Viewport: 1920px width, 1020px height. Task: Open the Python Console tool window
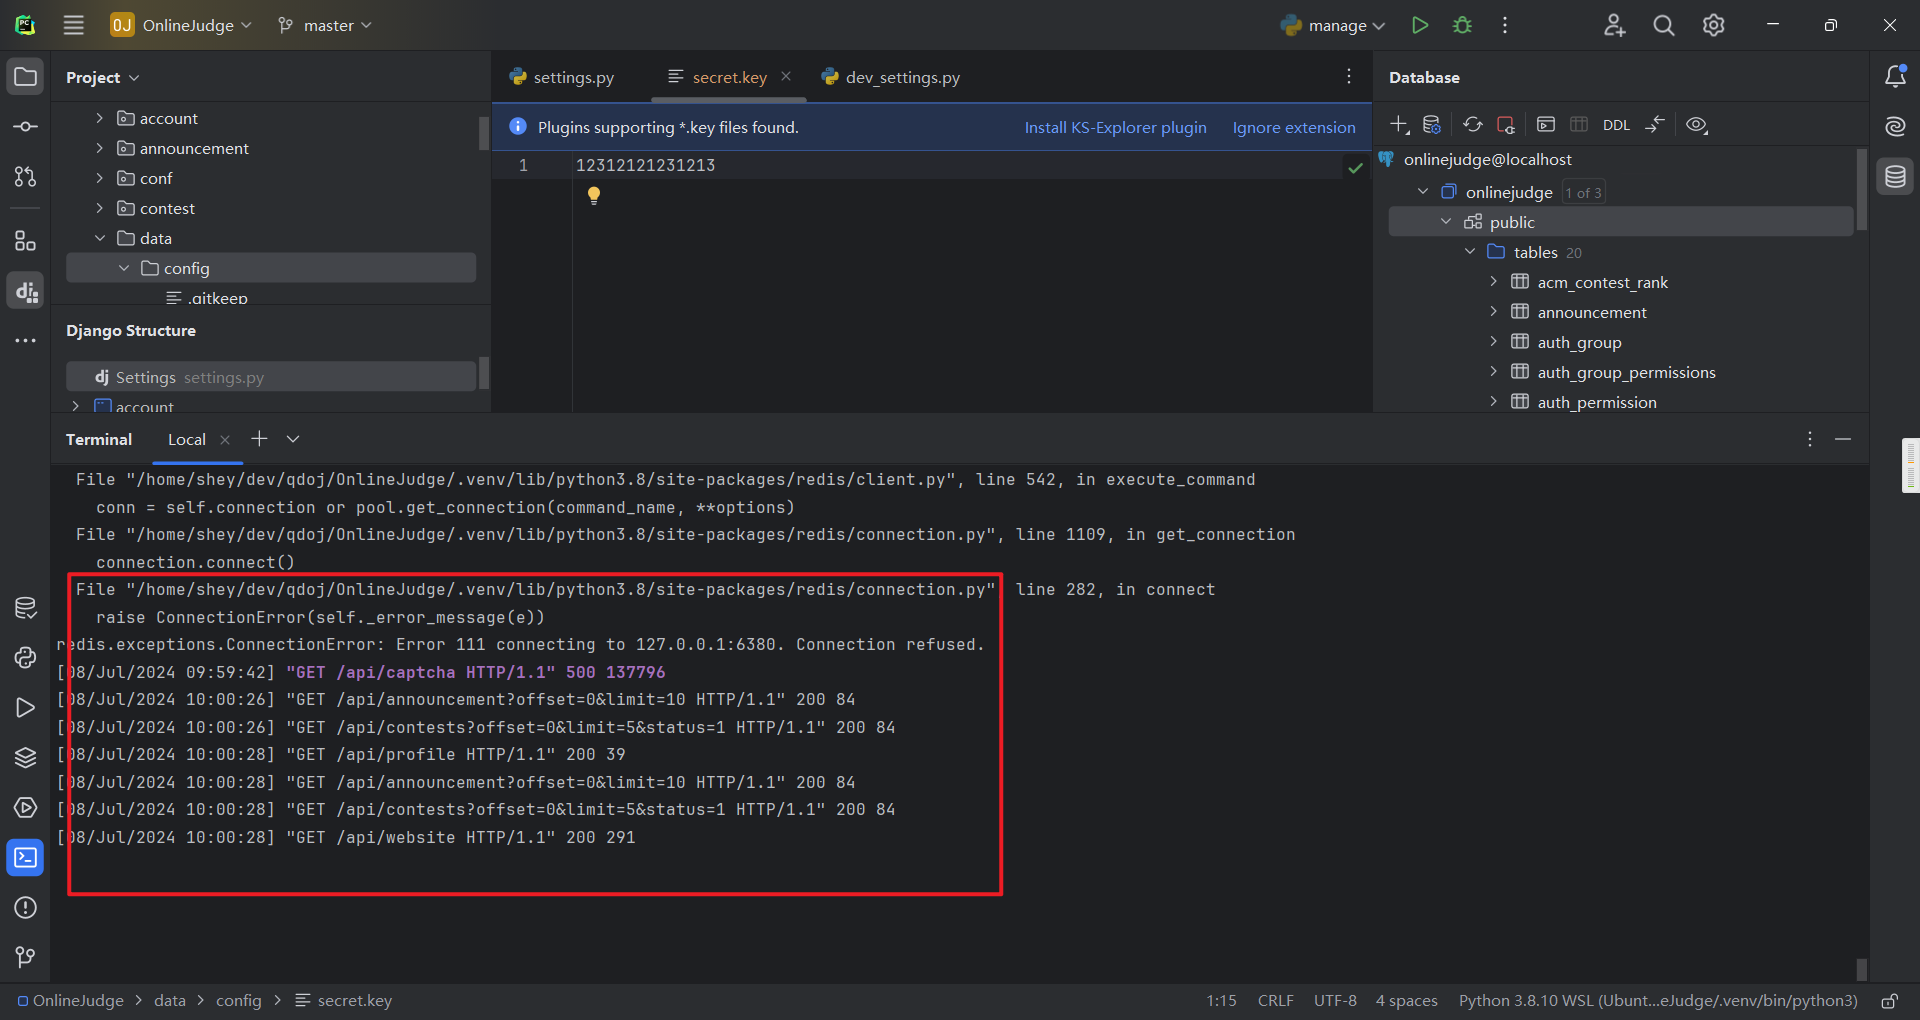(25, 658)
